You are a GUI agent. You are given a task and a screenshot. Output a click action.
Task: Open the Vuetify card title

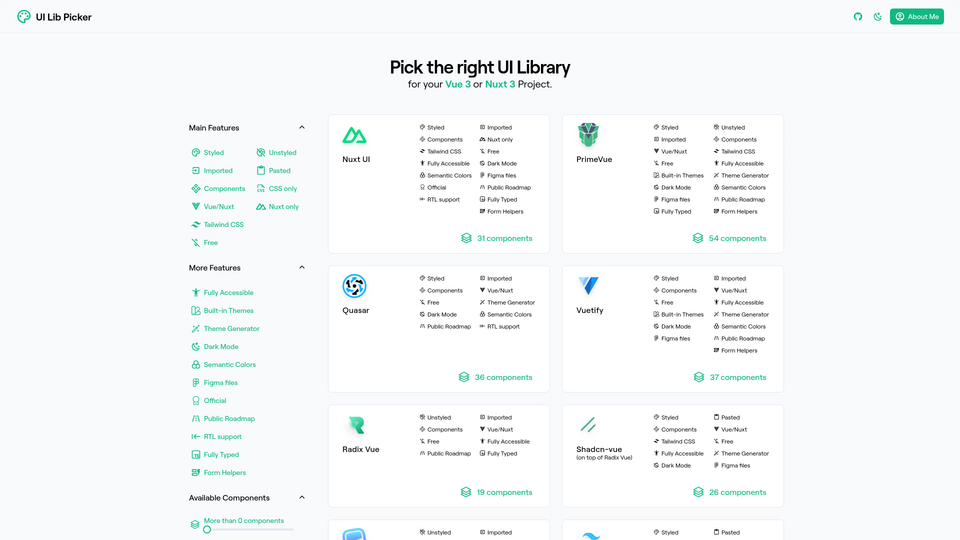[590, 310]
